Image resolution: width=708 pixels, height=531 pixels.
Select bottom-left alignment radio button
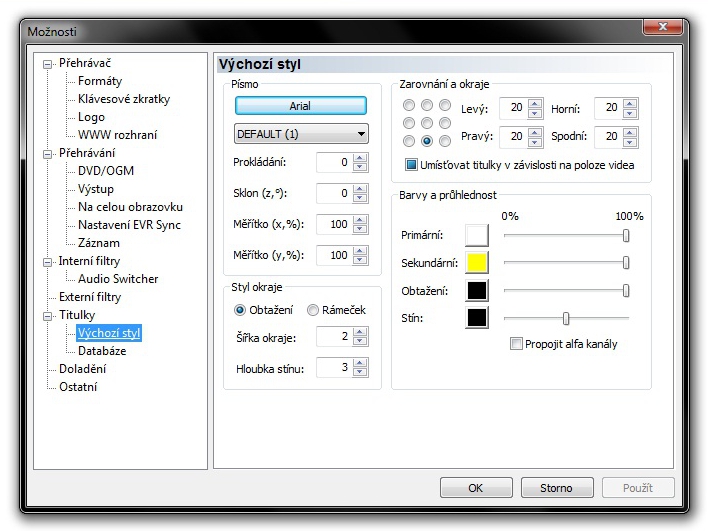[409, 141]
